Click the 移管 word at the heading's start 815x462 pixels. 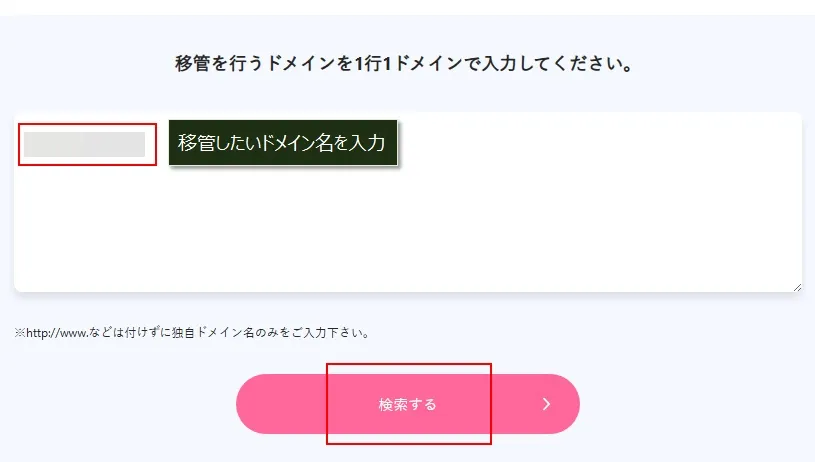point(191,64)
